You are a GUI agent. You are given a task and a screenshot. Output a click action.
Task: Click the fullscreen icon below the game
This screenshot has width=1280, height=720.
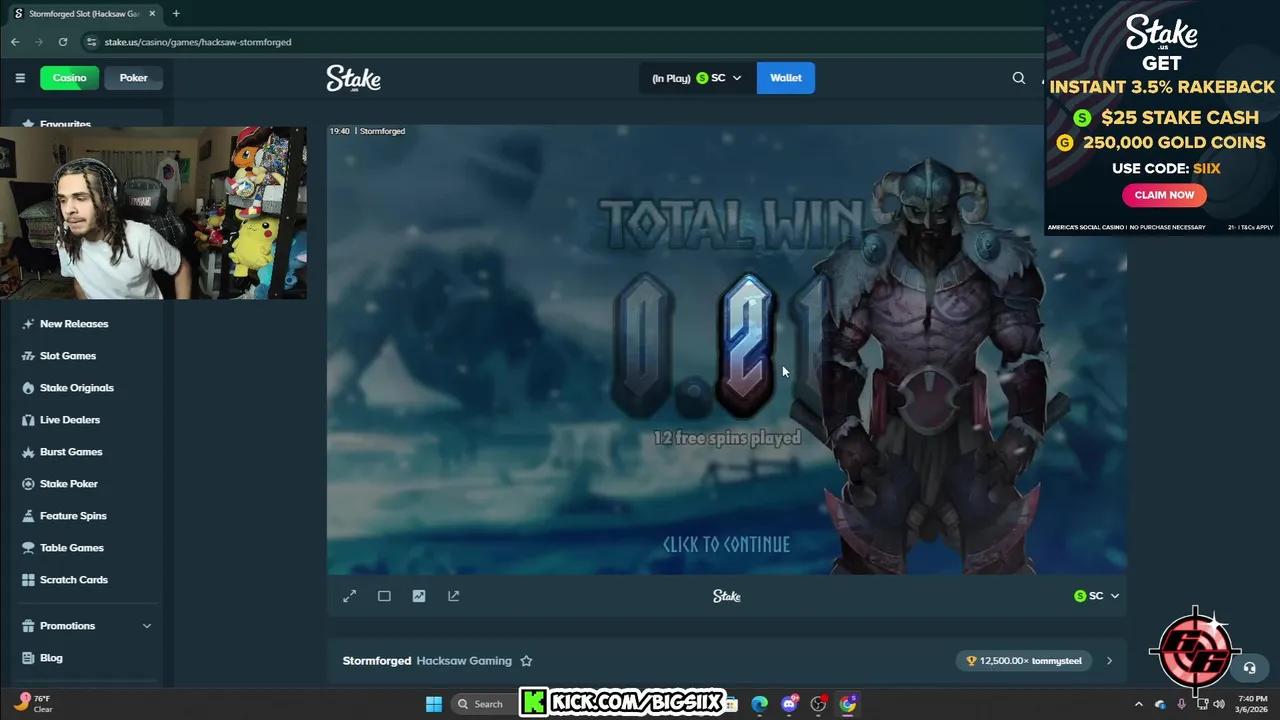click(x=349, y=595)
